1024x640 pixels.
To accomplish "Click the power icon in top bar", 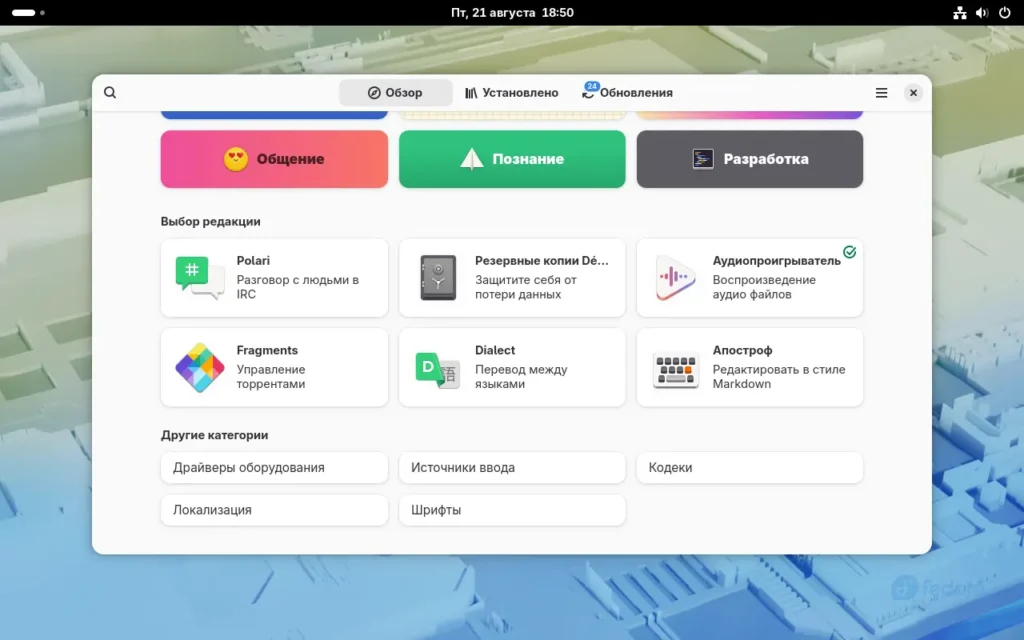I will [x=1004, y=12].
